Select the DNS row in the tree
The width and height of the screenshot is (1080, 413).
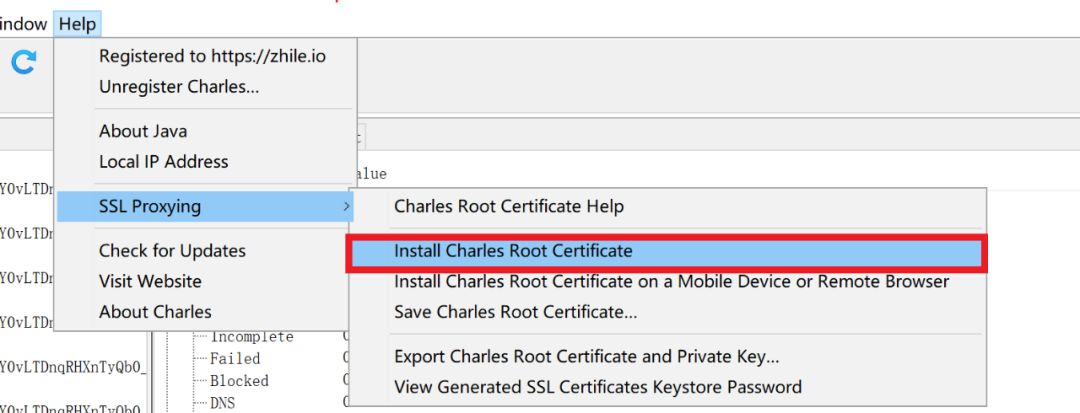(x=222, y=403)
